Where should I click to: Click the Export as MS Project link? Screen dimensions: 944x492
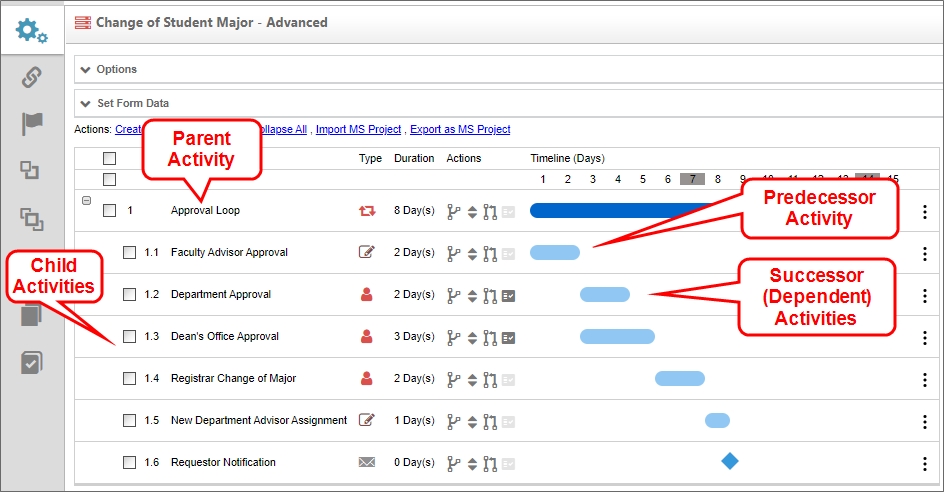[x=460, y=130]
